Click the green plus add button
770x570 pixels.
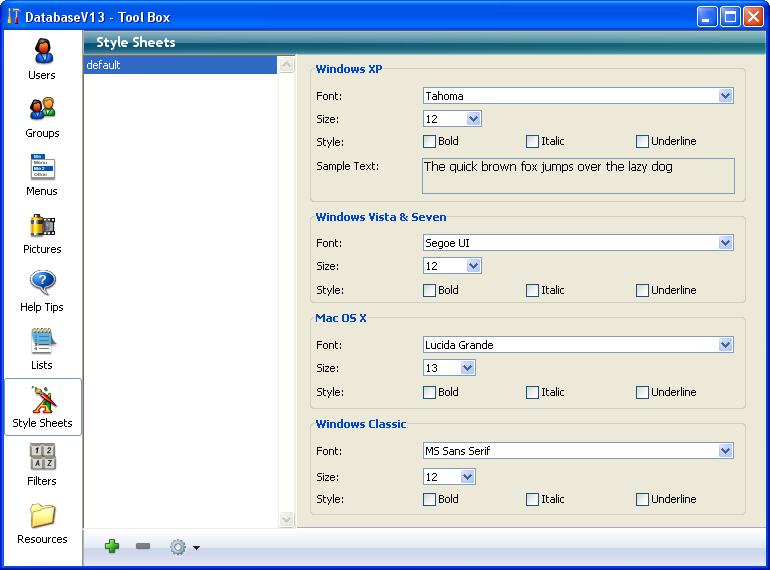[112, 547]
